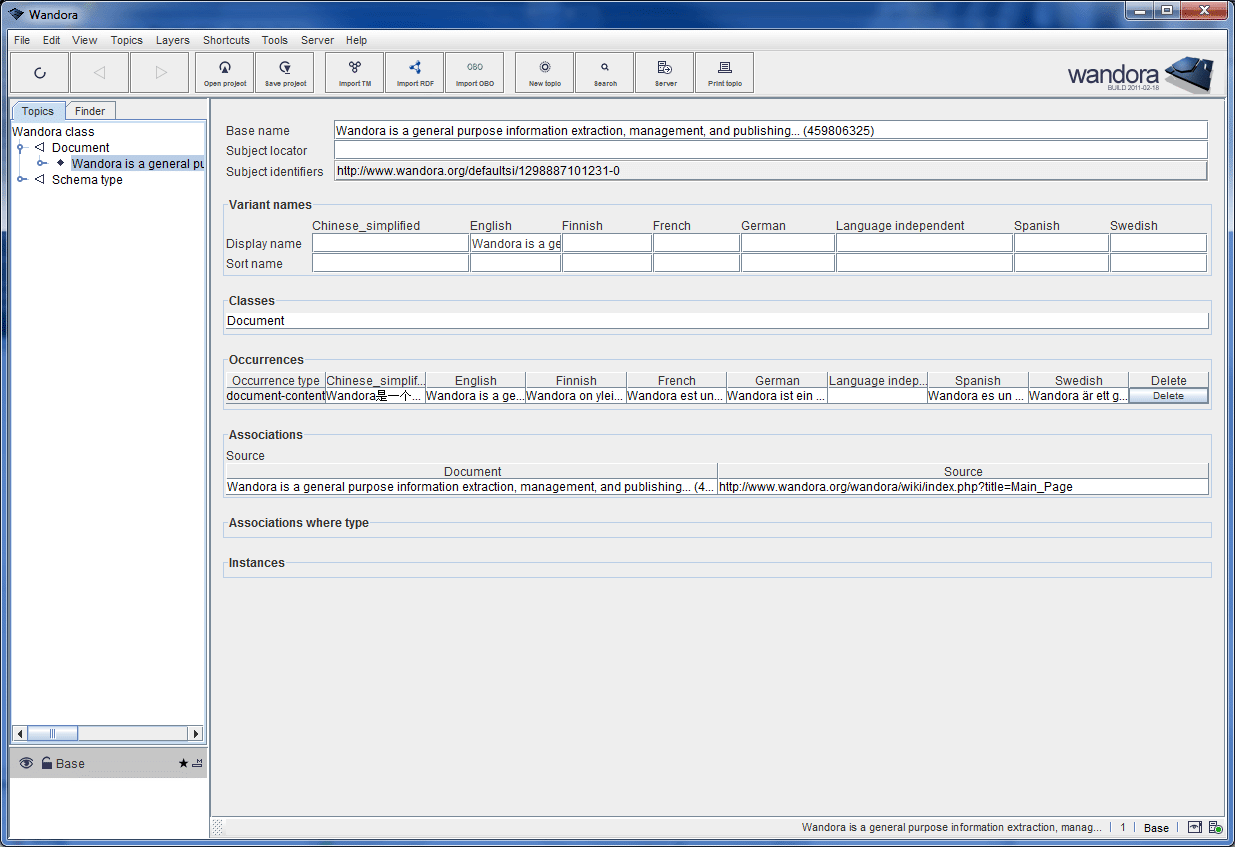Click the Main_Page source URL cell
Screen dimensions: 1235x847
pyautogui.click(x=962, y=487)
